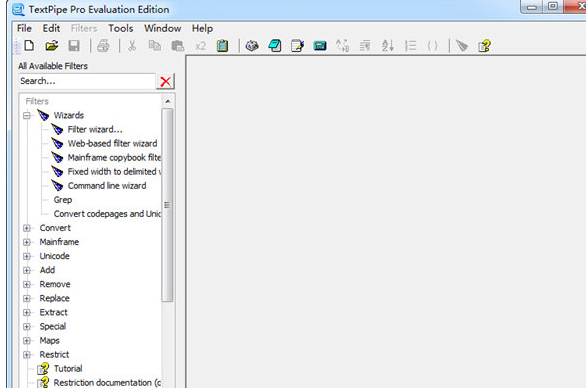Open Restriction documentation tree item
586x388 pixels.
[x=107, y=383]
